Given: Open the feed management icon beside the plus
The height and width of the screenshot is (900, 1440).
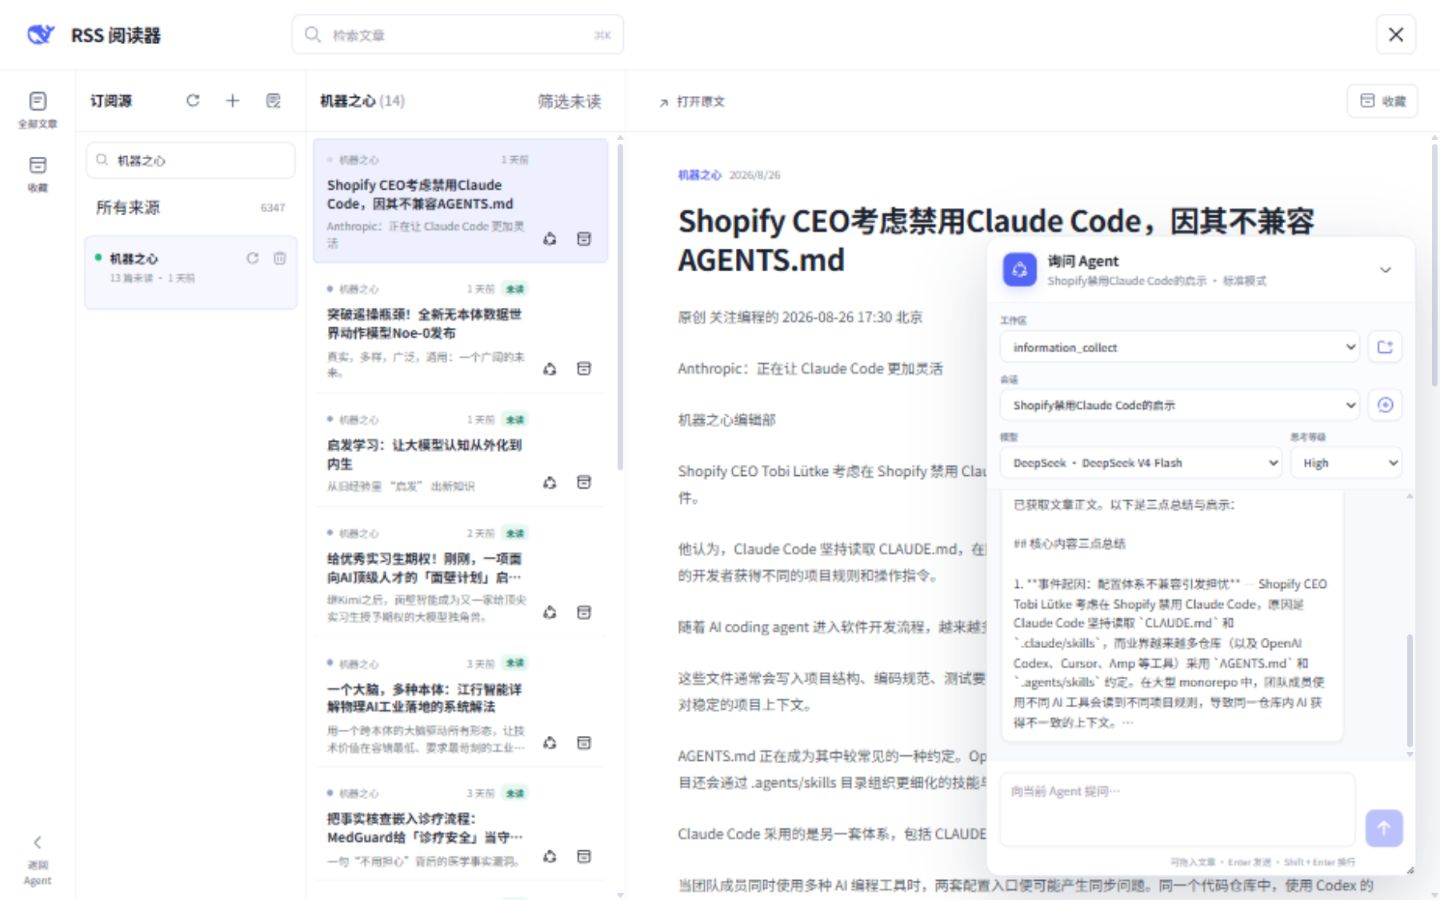Looking at the screenshot, I should pos(273,100).
